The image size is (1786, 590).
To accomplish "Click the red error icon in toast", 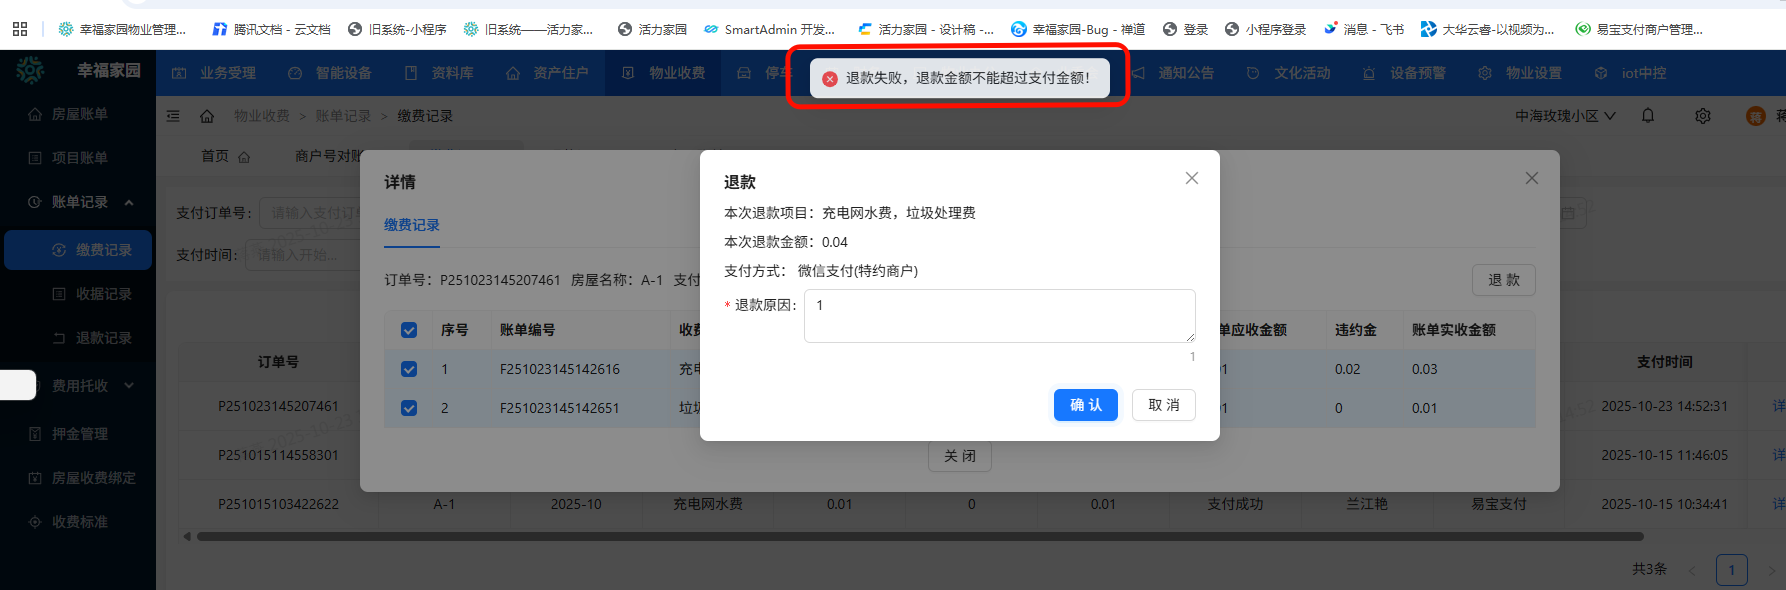I will coord(830,78).
